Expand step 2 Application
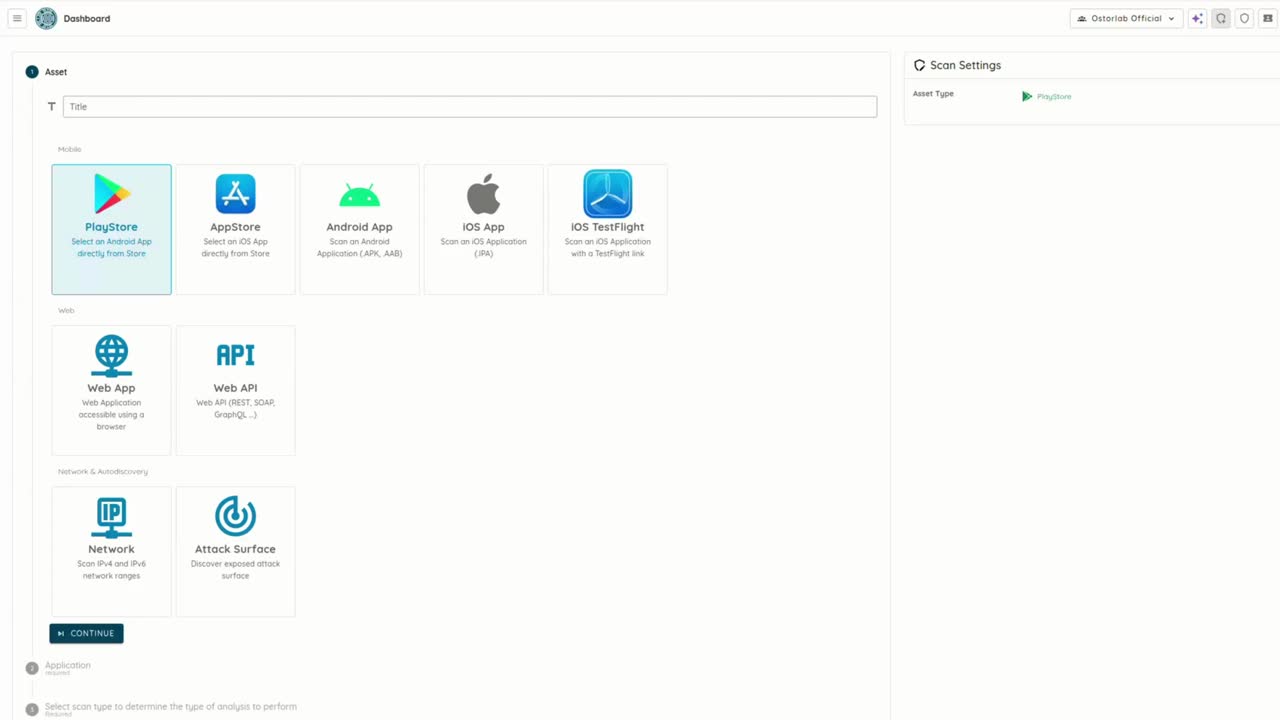 point(67,667)
